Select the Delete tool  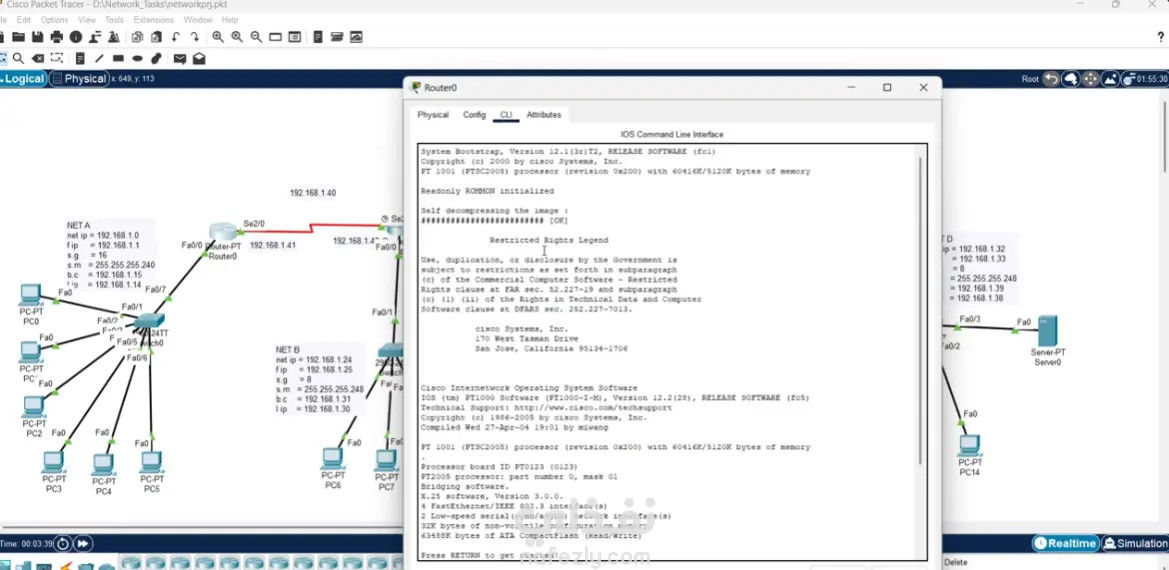pos(37,58)
